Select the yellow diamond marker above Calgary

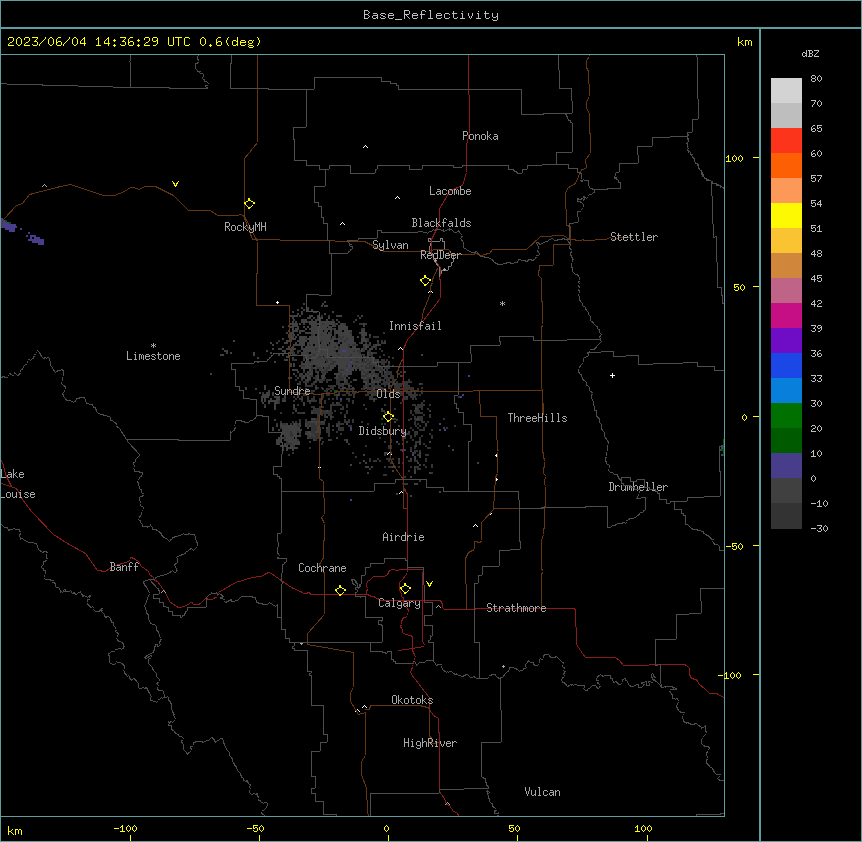(x=405, y=589)
